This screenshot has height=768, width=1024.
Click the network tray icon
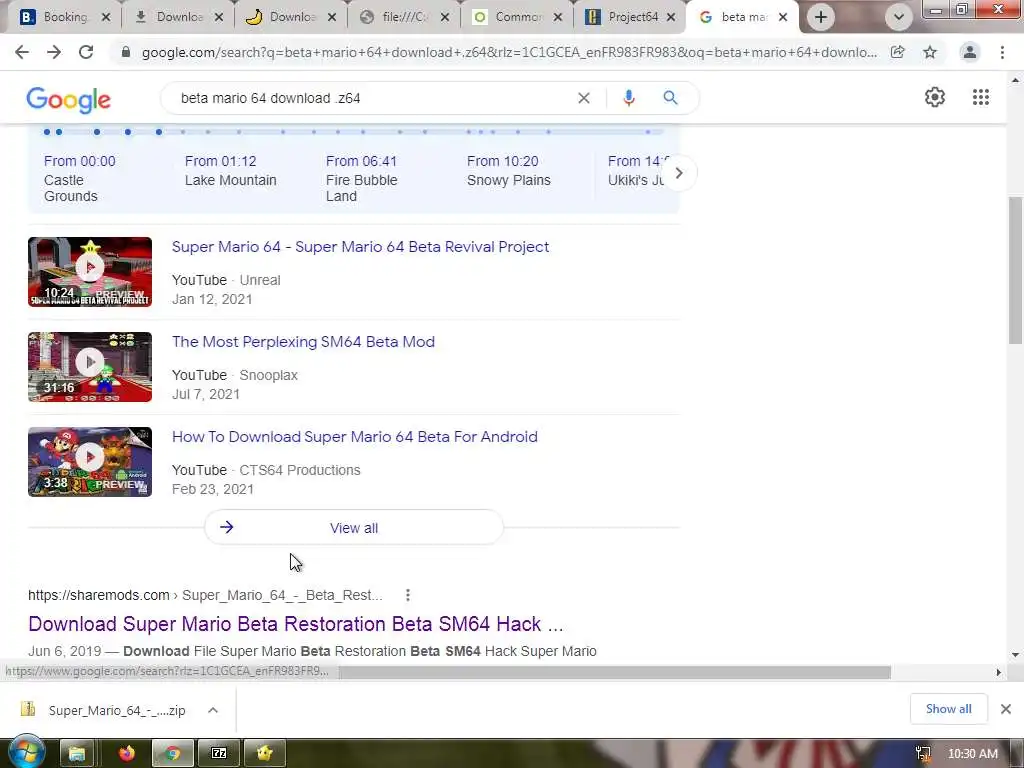(x=923, y=754)
